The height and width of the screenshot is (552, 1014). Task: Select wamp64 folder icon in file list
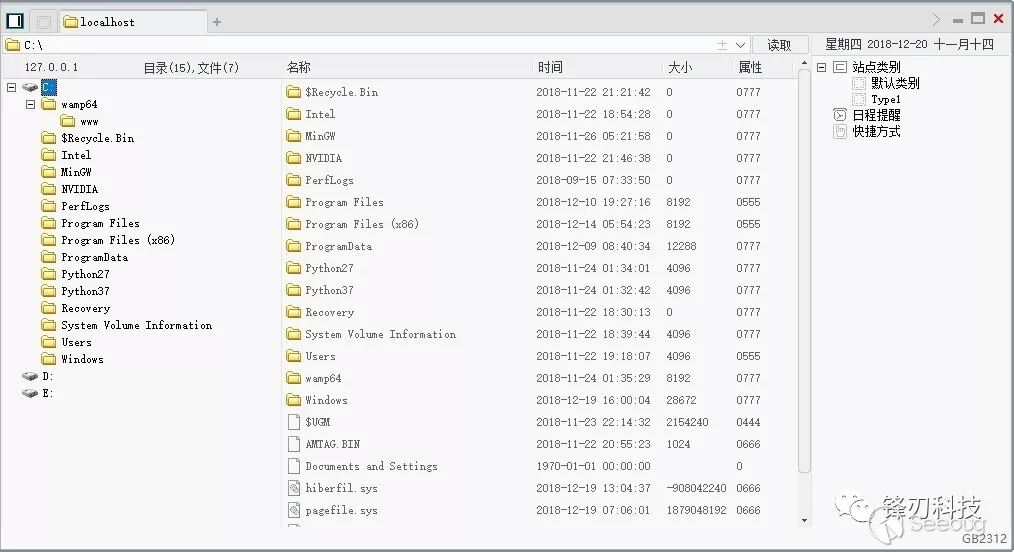tap(294, 377)
